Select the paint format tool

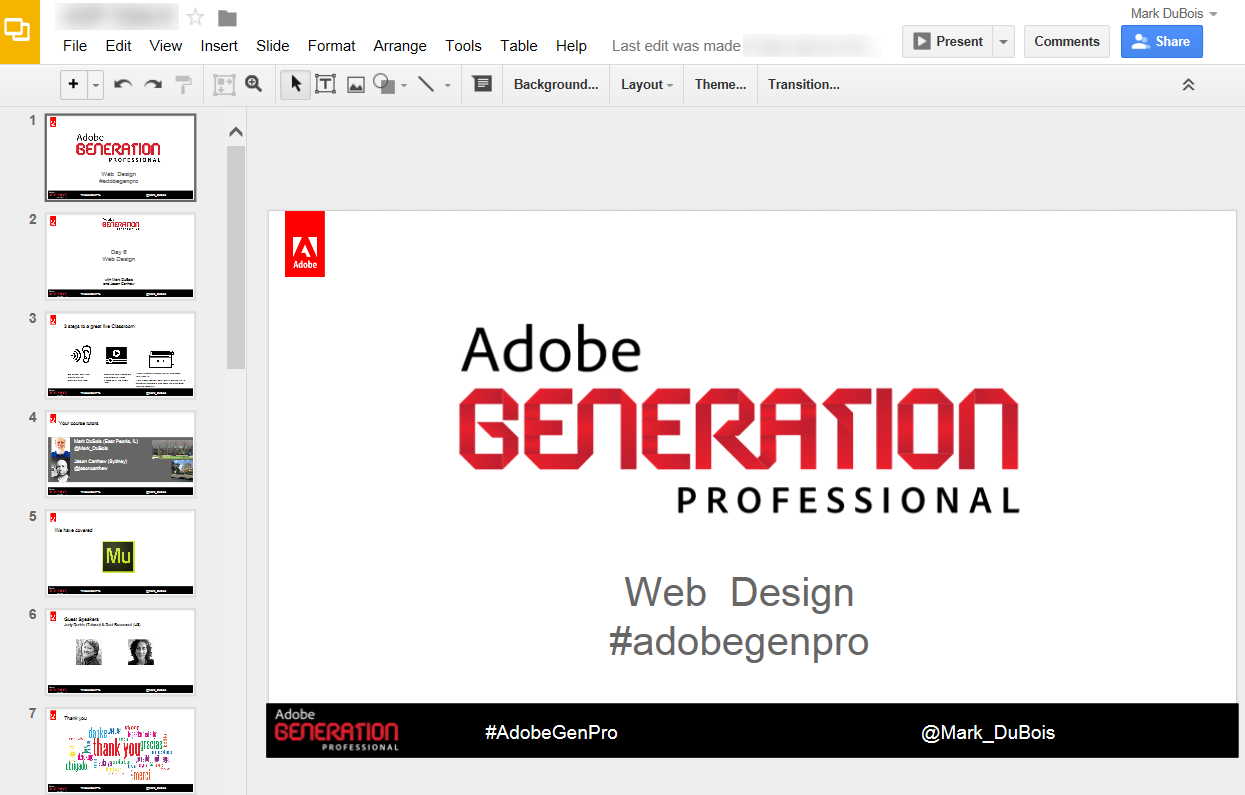(184, 85)
